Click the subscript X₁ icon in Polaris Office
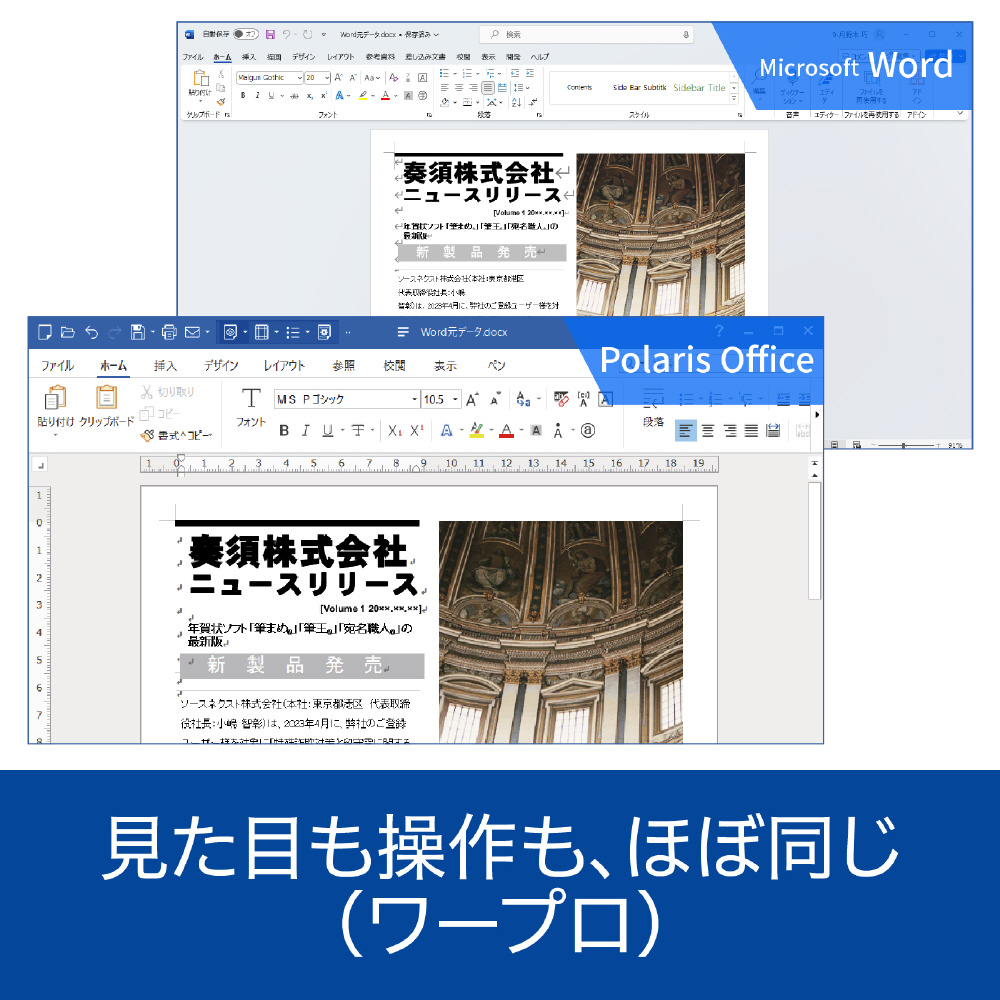1000x1000 pixels. (394, 430)
